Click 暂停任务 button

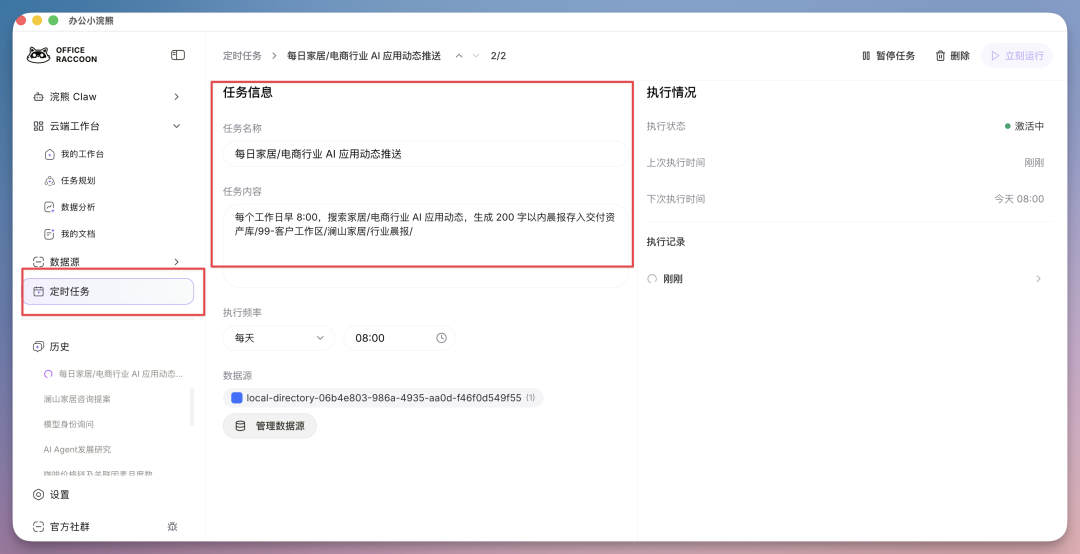889,56
